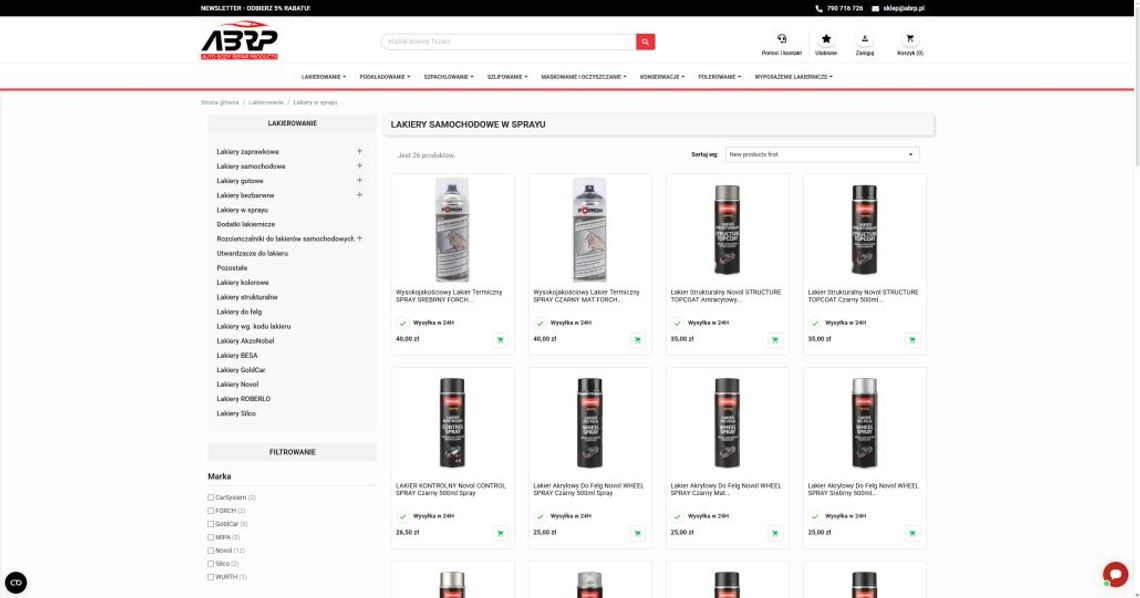Viewport: 1140px width, 598px height.
Task: Open the SZLIFOWANIE top menu
Action: pos(507,77)
